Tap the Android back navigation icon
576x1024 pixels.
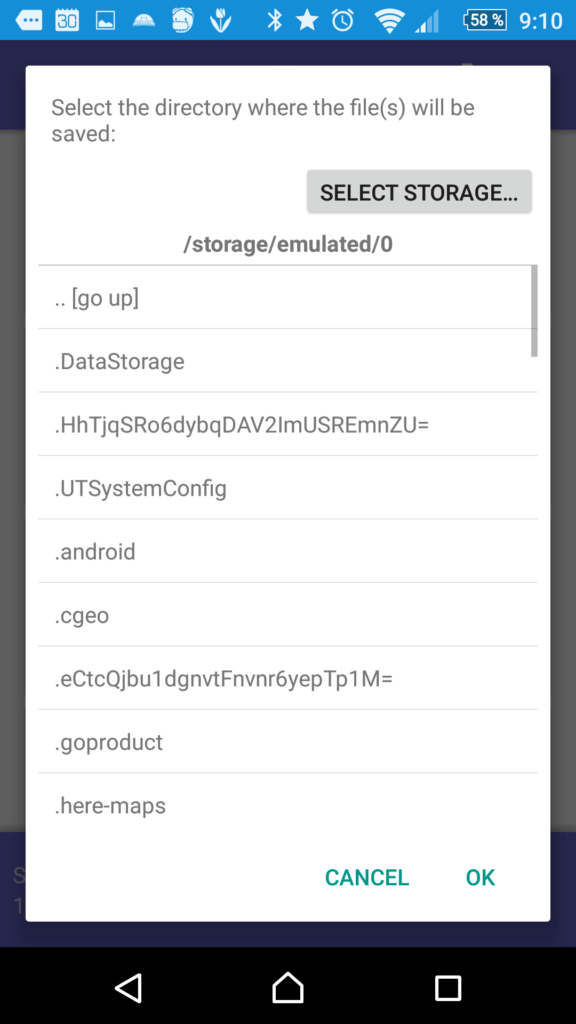(x=129, y=987)
